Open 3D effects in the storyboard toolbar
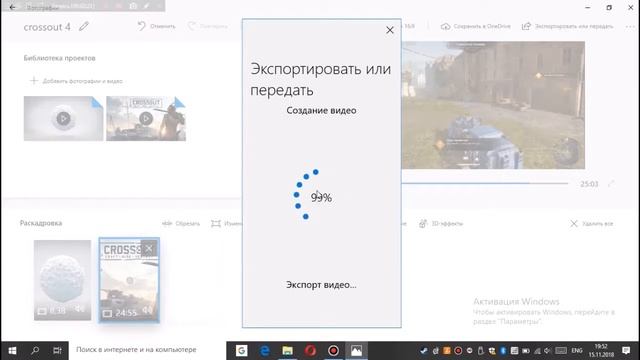640x360 pixels. coord(441,223)
